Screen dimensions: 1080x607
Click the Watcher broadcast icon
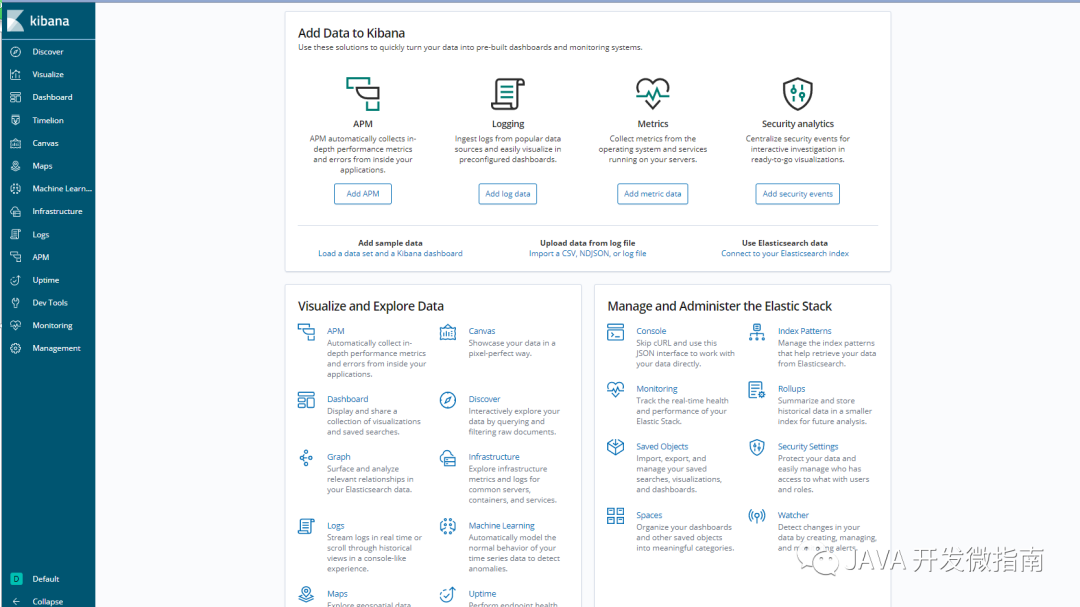pyautogui.click(x=757, y=515)
